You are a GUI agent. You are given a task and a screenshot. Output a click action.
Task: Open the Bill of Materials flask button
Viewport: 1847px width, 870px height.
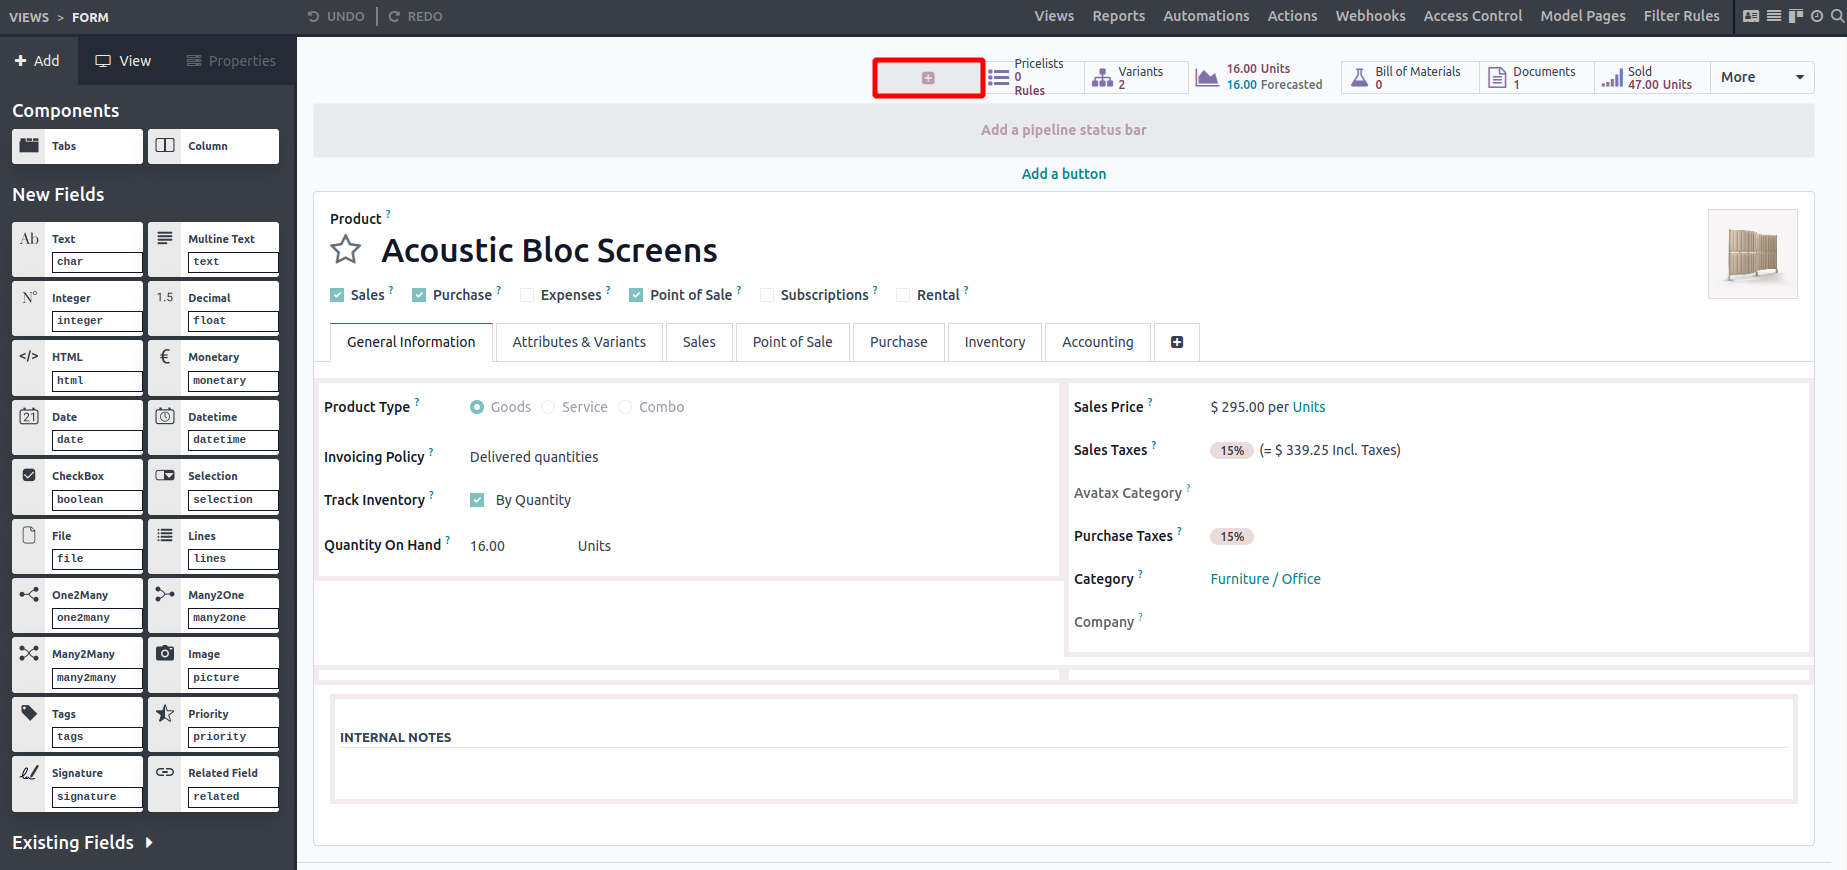[x=1409, y=78]
